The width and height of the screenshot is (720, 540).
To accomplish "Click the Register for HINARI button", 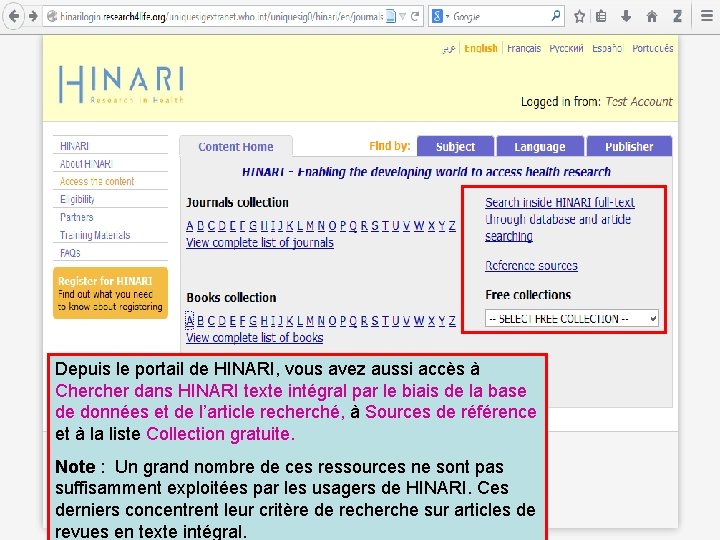I will [110, 293].
